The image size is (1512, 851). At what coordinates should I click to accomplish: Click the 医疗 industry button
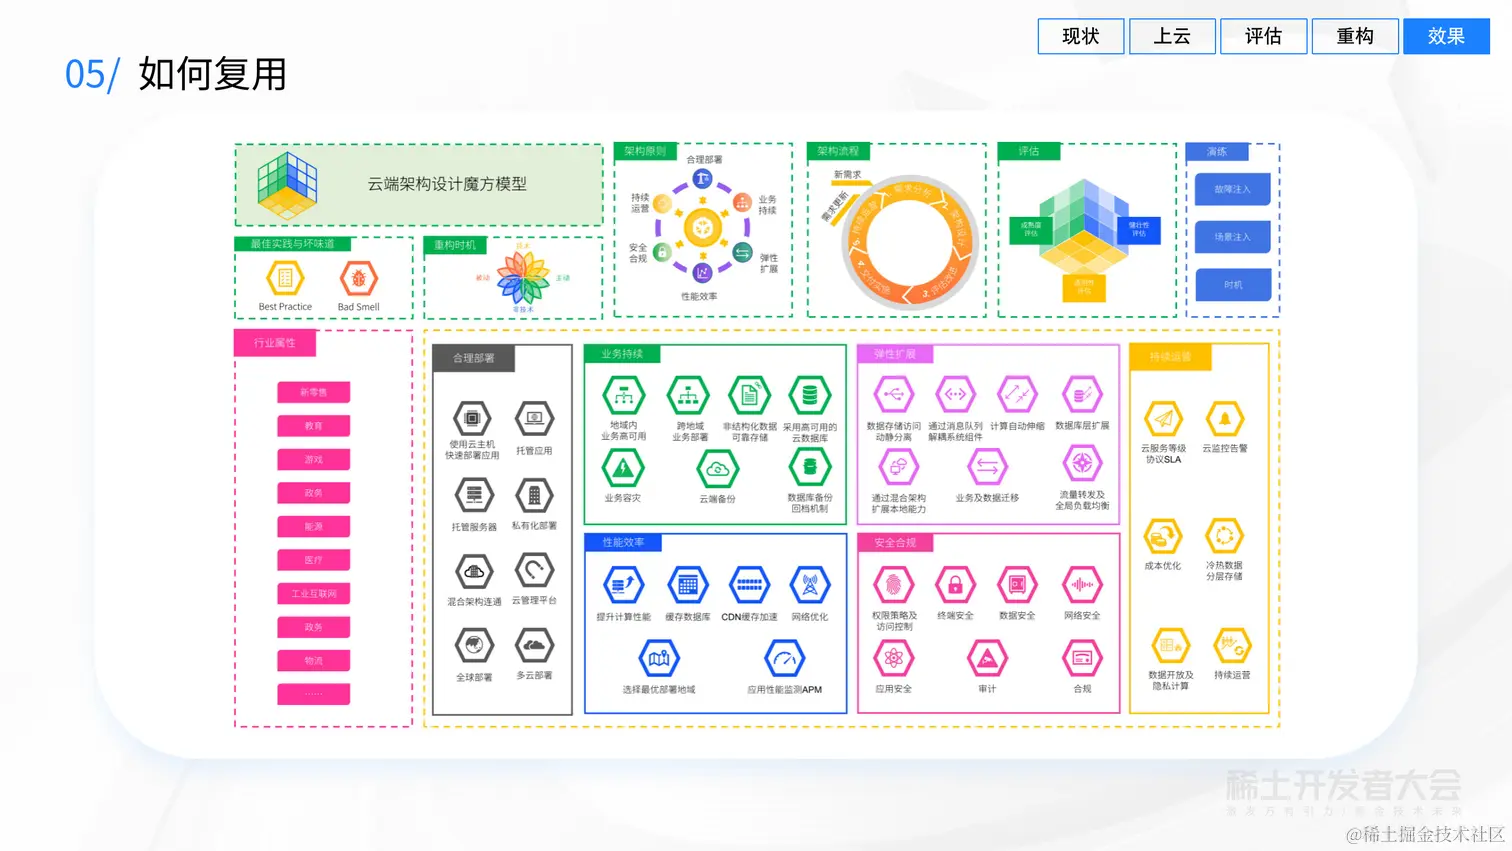point(314,560)
